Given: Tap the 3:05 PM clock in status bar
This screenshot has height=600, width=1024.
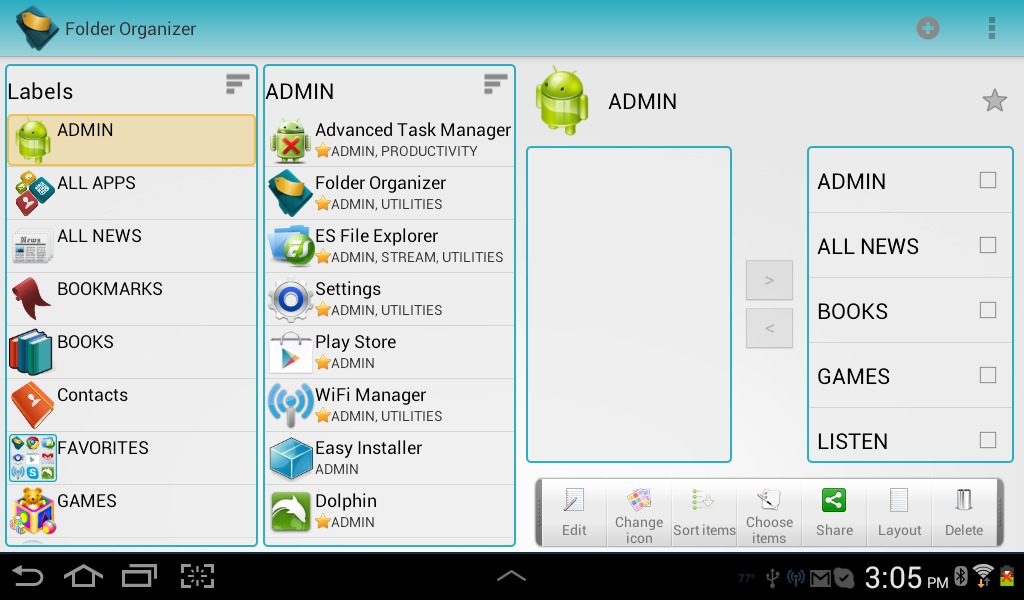Looking at the screenshot, I should click(906, 577).
